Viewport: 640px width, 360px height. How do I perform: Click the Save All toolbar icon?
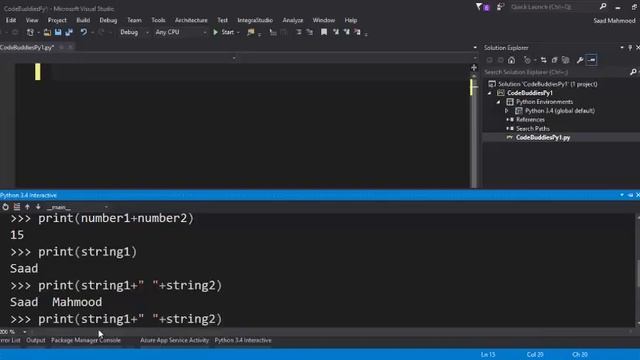pos(69,32)
